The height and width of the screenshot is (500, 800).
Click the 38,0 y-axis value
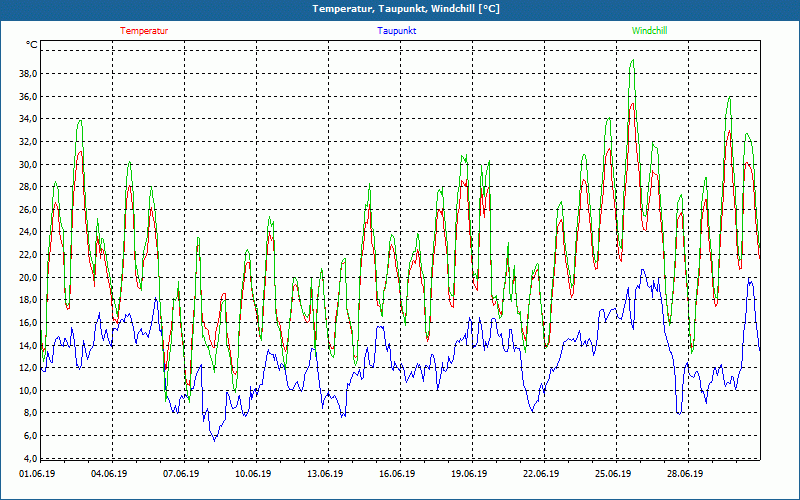[x=28, y=73]
